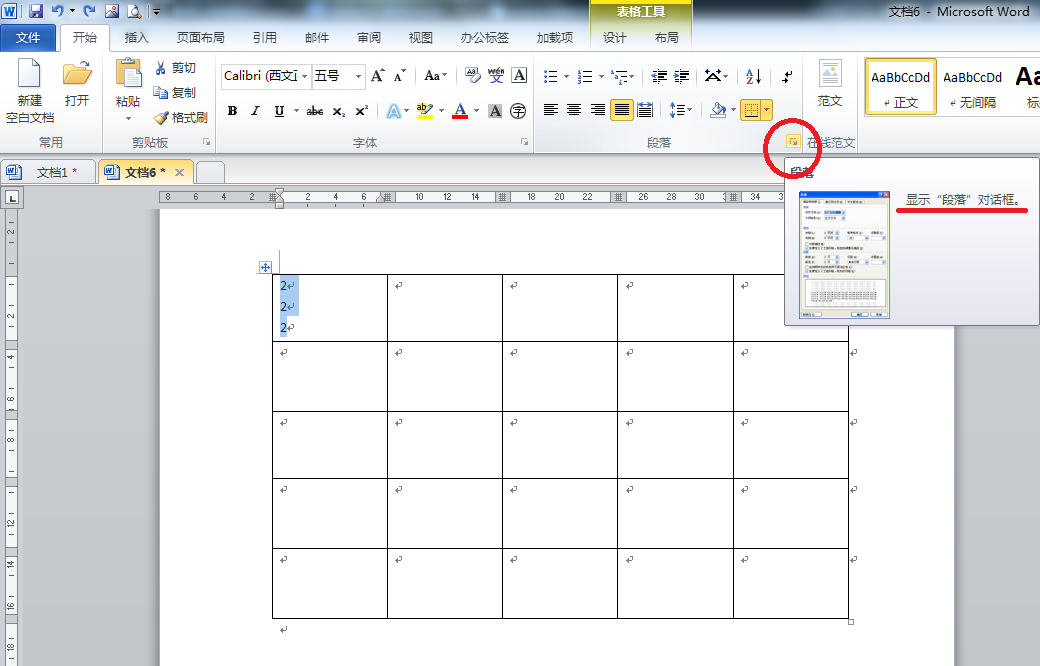
Task: Click the blank new document tab button
Action: pyautogui.click(x=210, y=172)
